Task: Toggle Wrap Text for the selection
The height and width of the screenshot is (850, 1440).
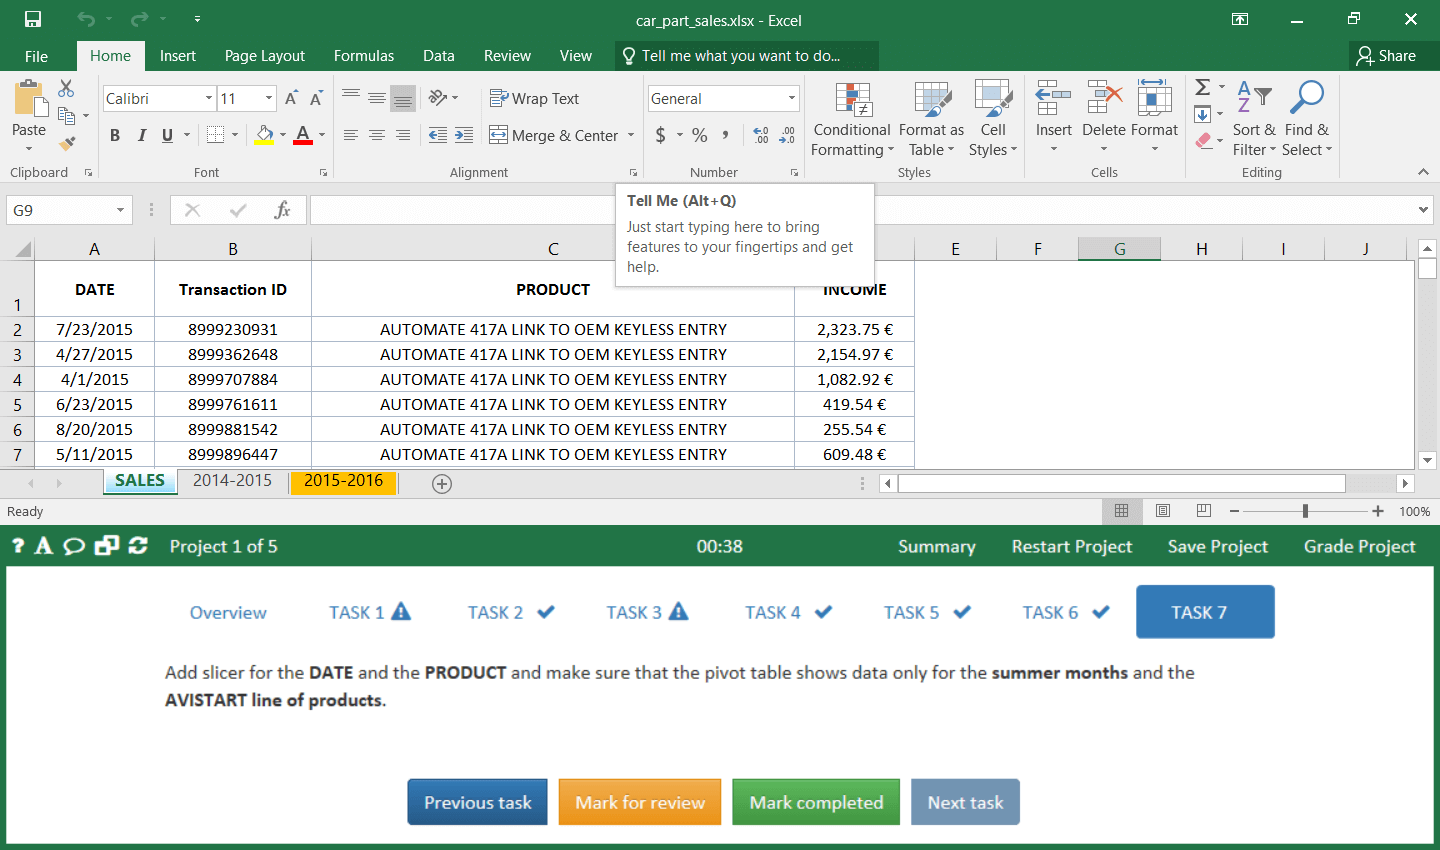Action: pyautogui.click(x=534, y=98)
